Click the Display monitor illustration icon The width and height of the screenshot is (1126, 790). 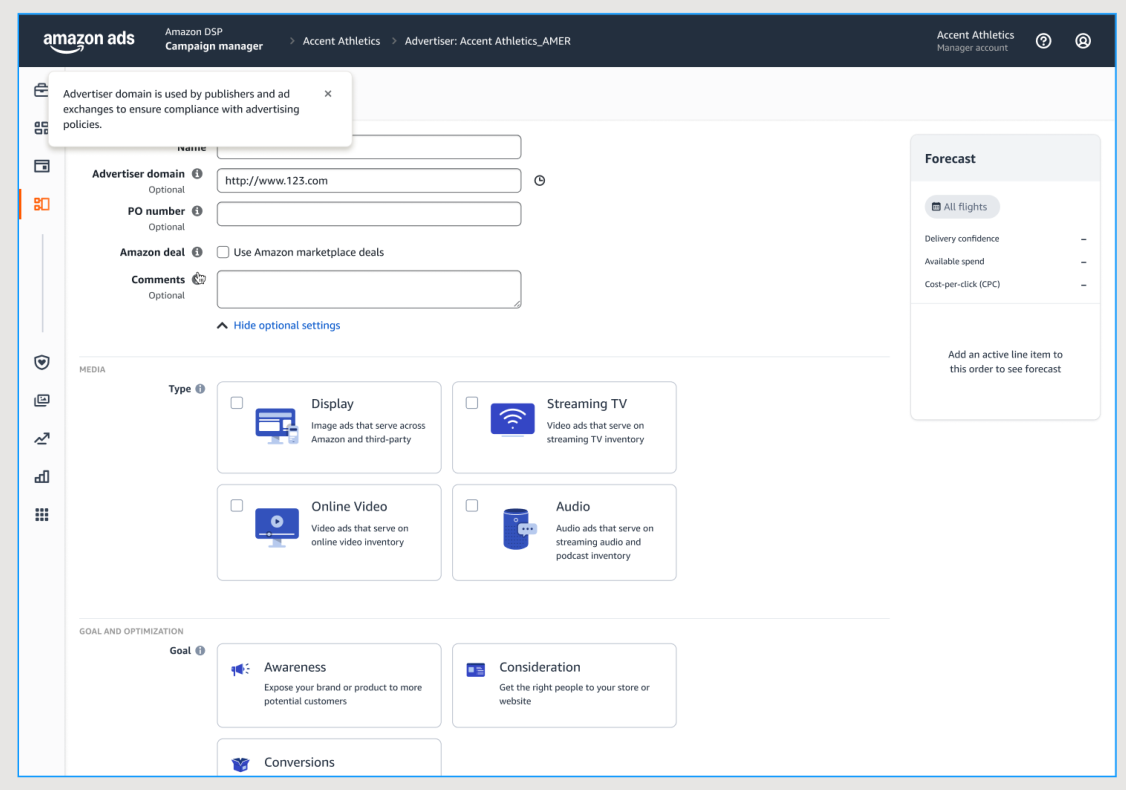[276, 426]
